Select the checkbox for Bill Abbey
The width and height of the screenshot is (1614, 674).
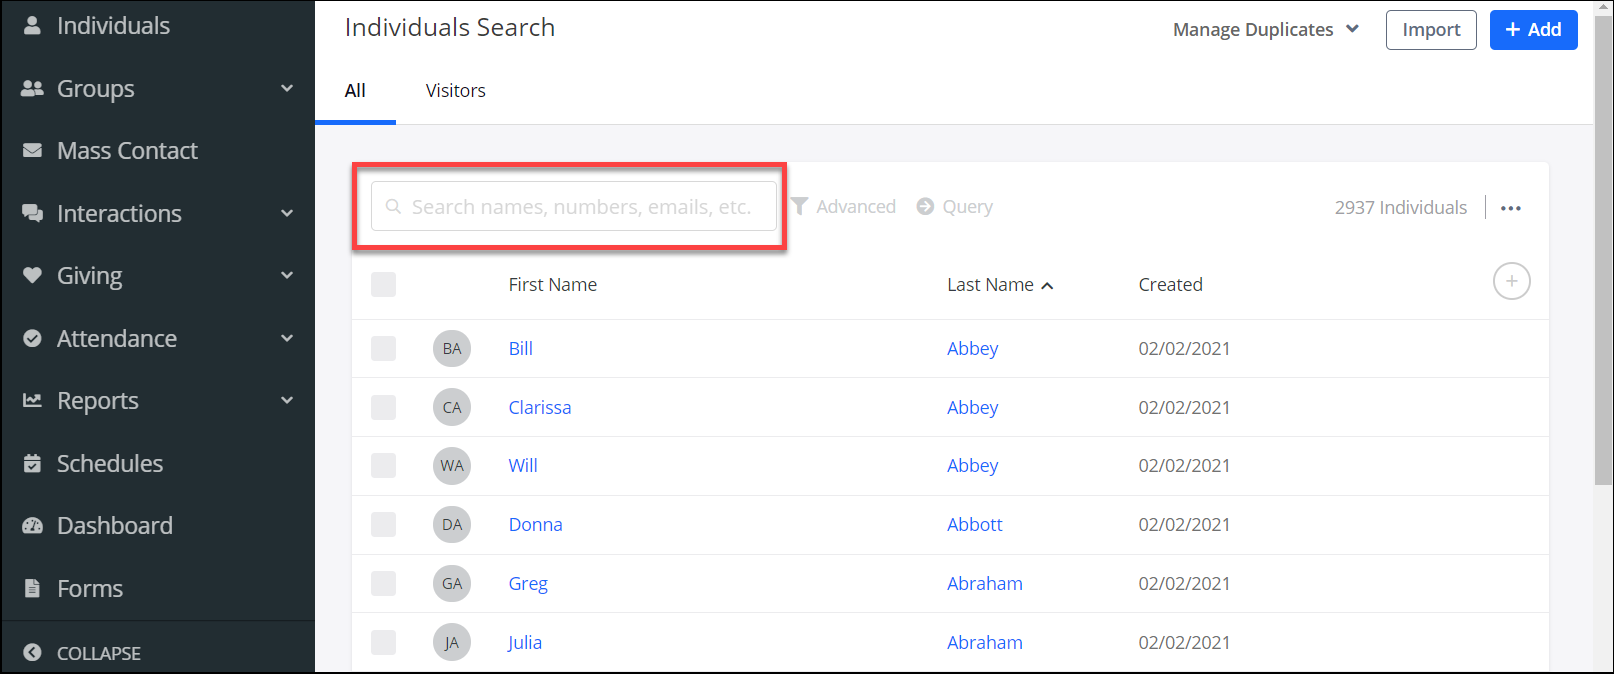(x=383, y=349)
